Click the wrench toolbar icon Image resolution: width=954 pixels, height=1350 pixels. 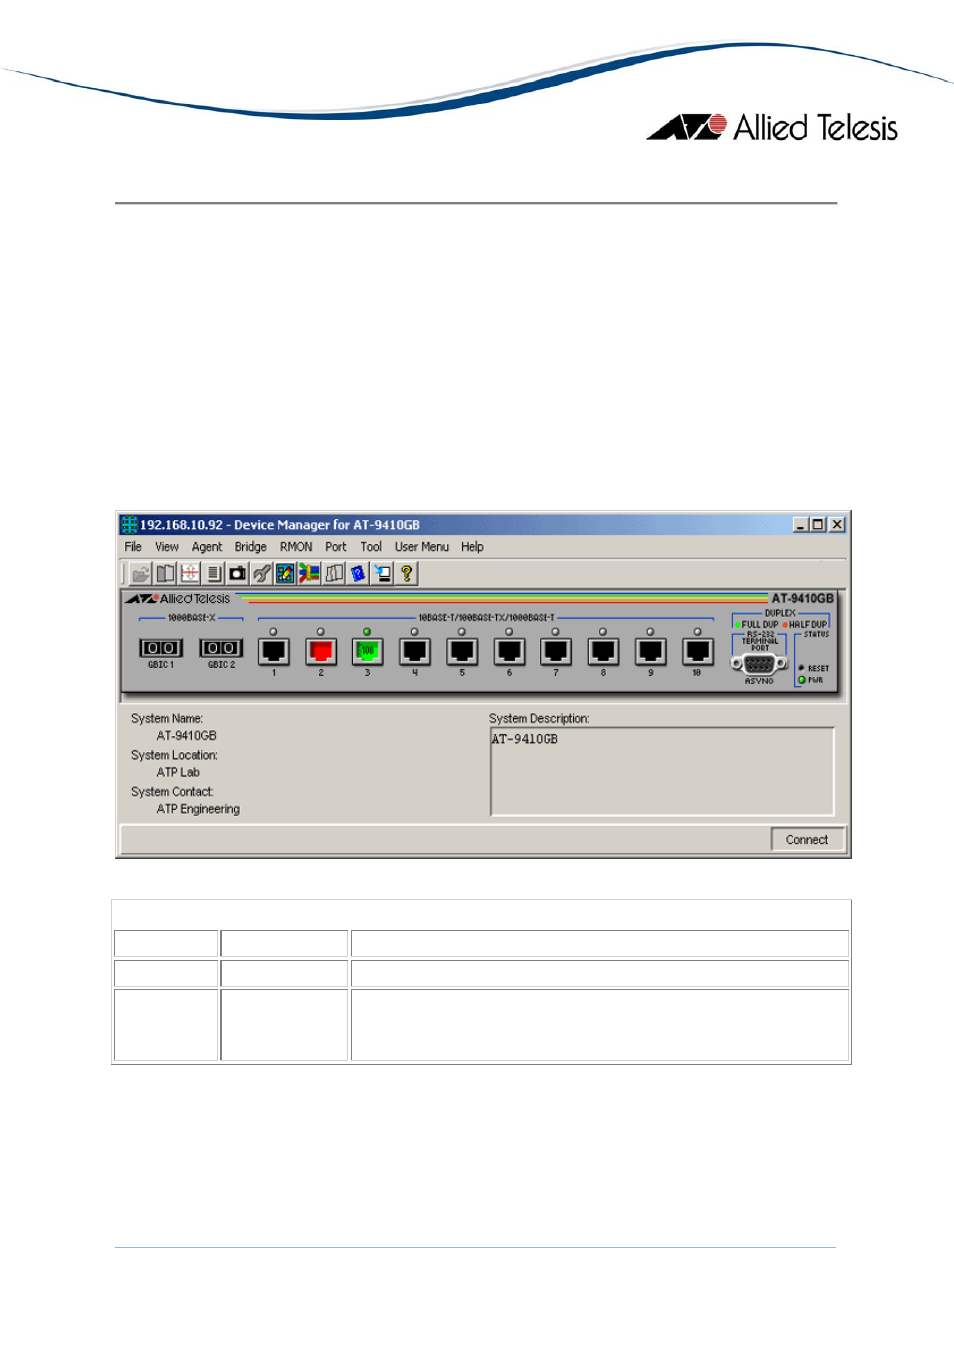click(261, 573)
